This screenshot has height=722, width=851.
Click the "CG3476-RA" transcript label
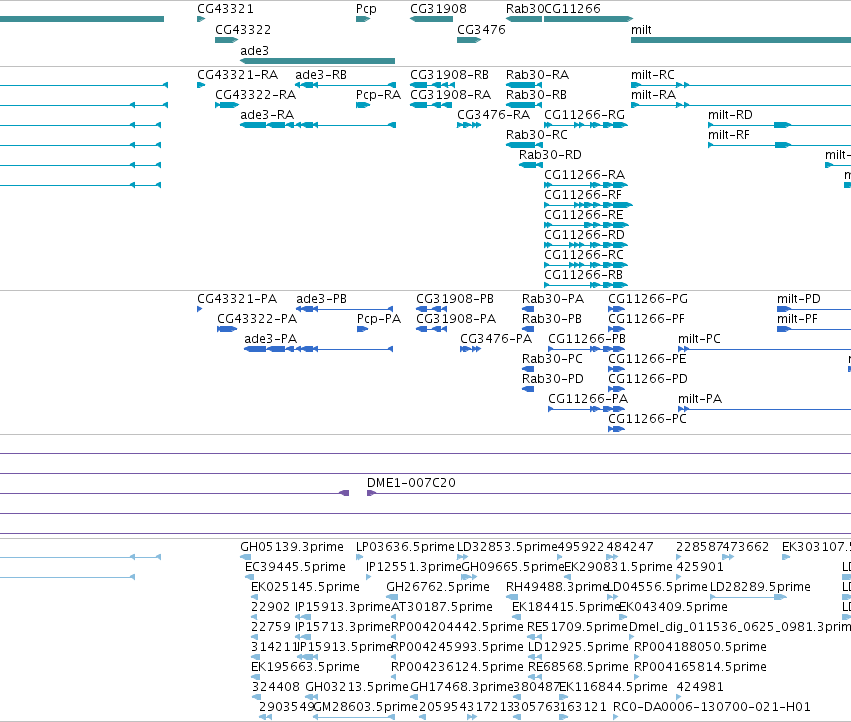pos(493,115)
